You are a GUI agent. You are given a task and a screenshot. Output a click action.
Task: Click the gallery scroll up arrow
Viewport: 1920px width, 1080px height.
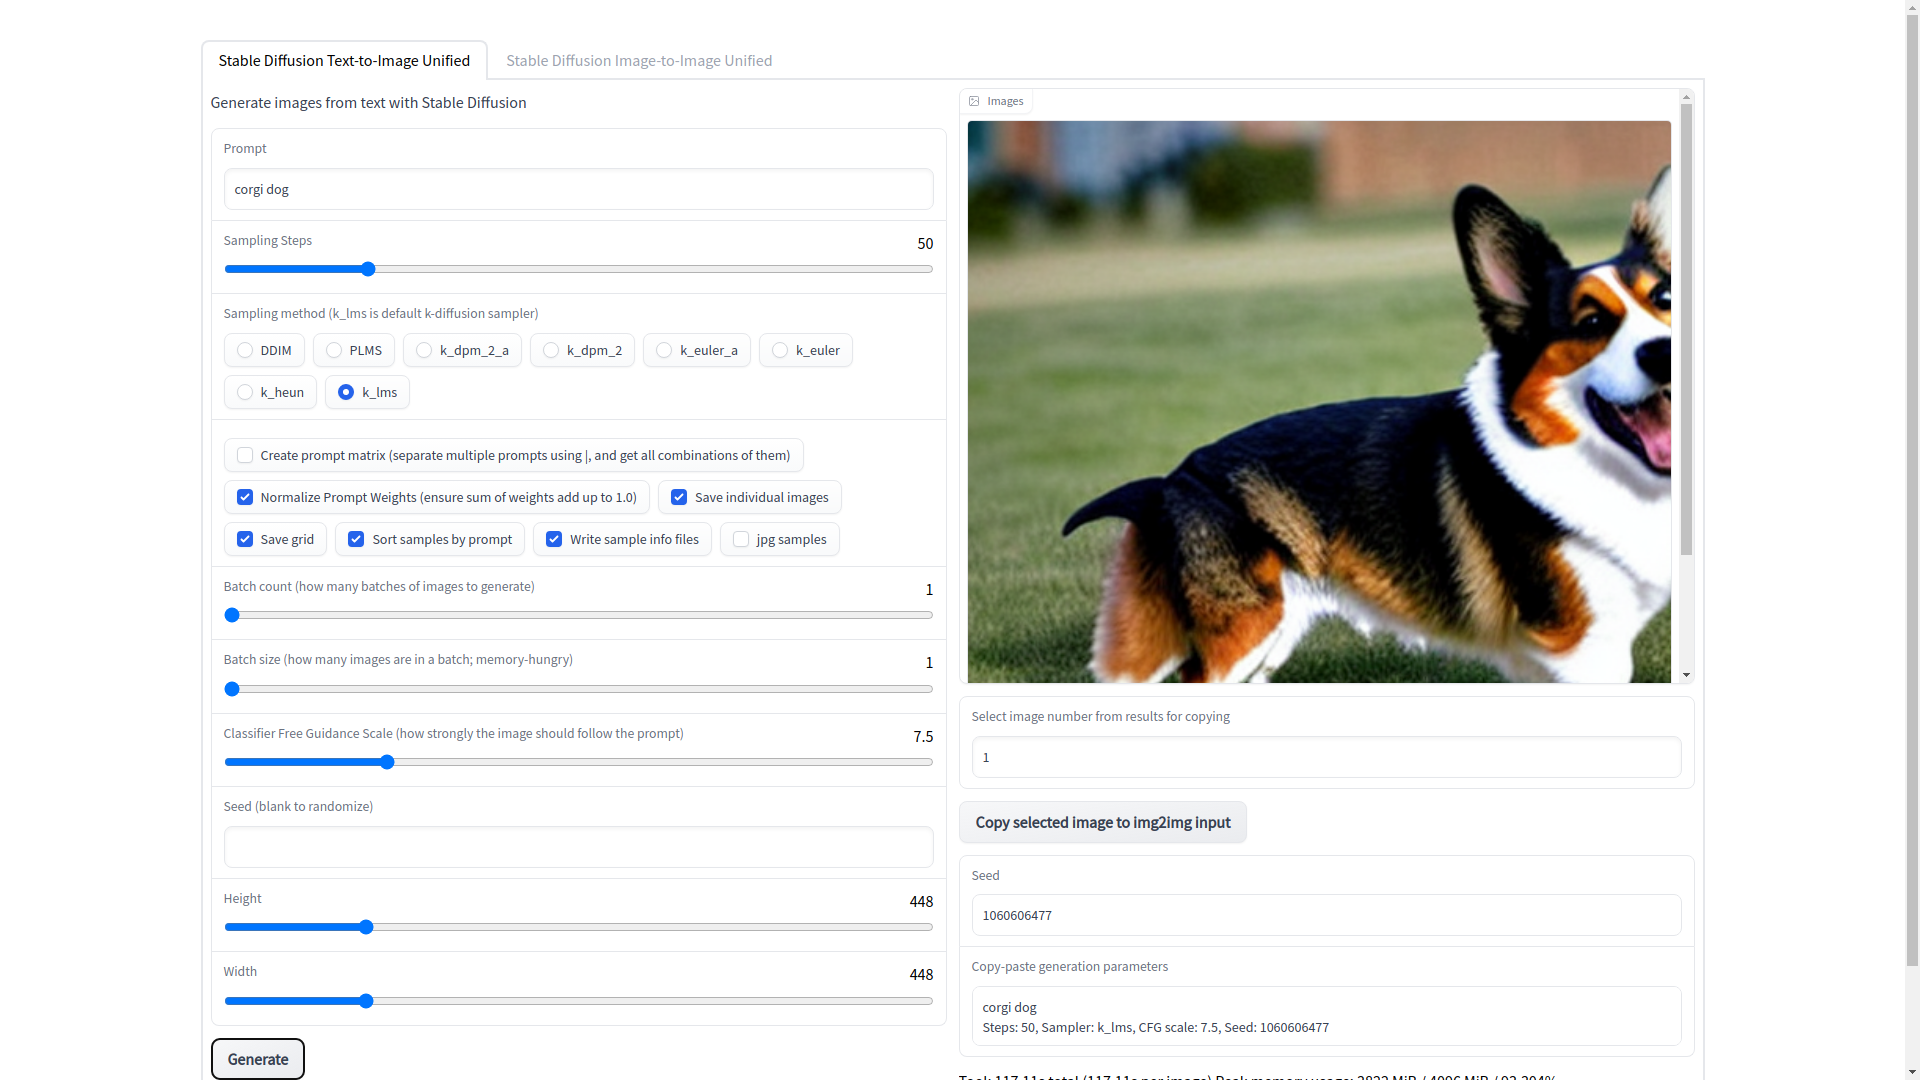[x=1686, y=97]
